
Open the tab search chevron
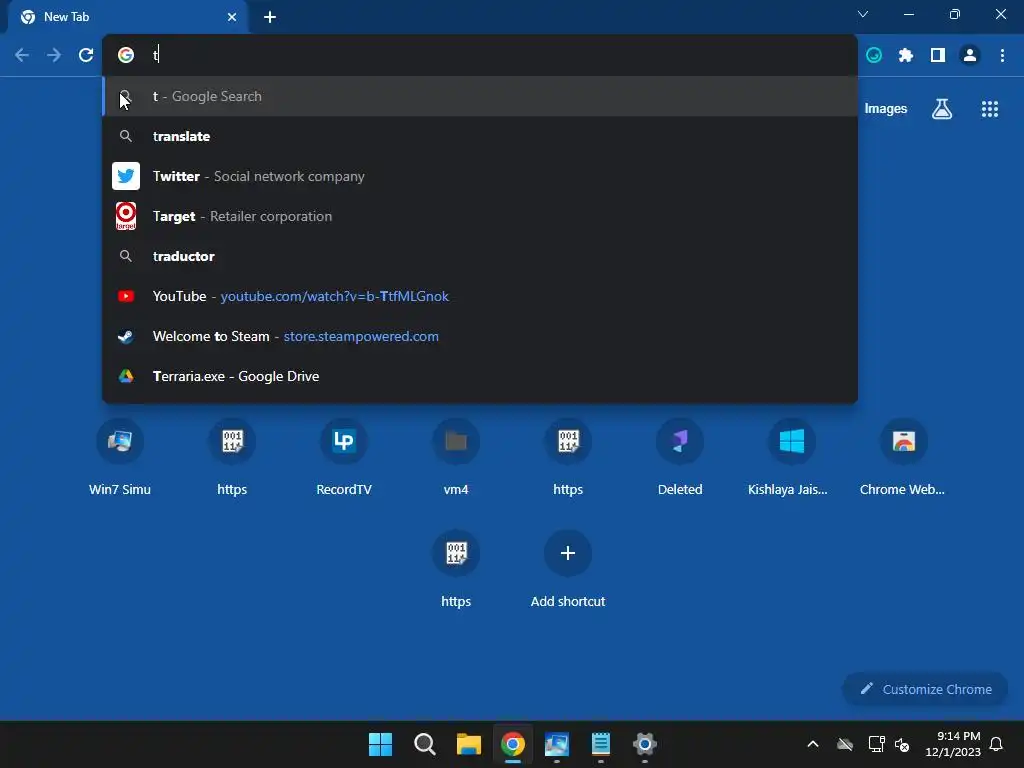[863, 14]
